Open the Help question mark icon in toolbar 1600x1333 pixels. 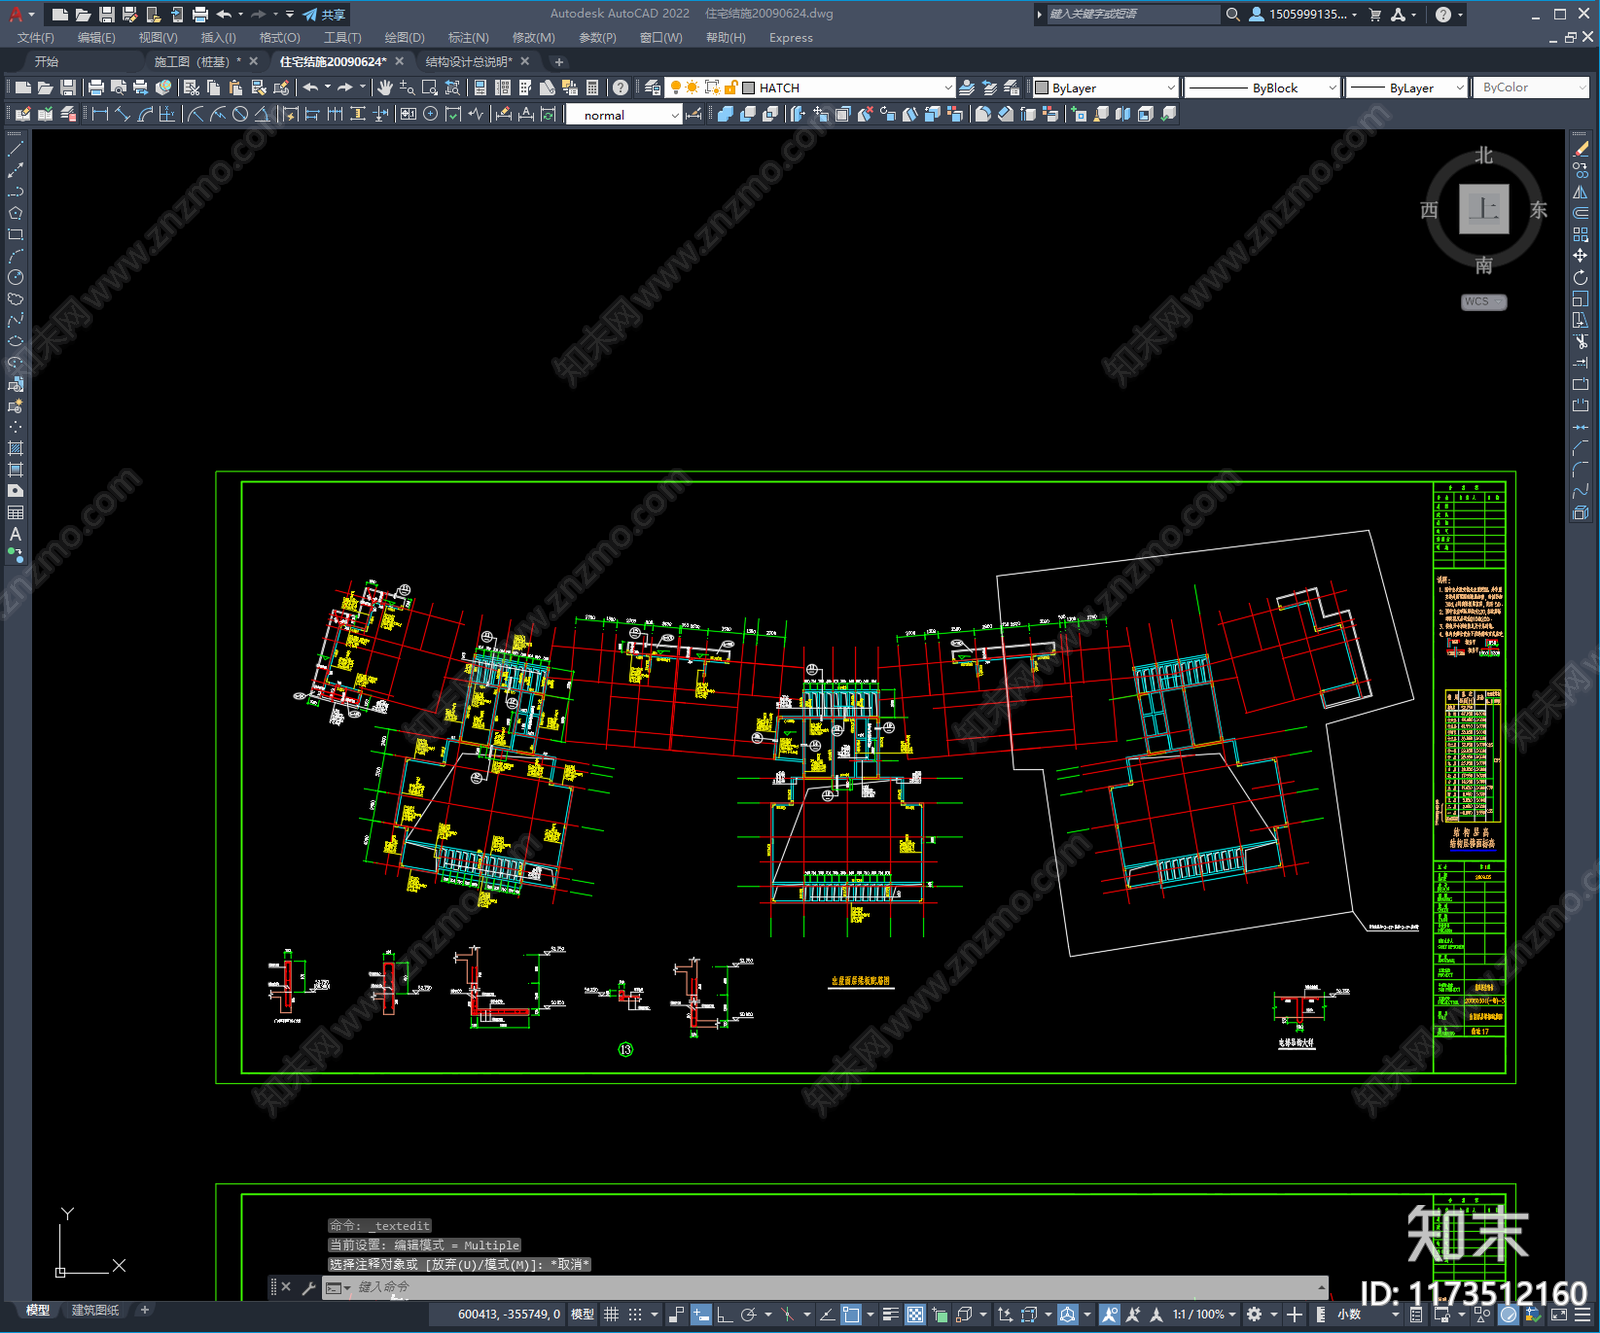click(x=621, y=88)
